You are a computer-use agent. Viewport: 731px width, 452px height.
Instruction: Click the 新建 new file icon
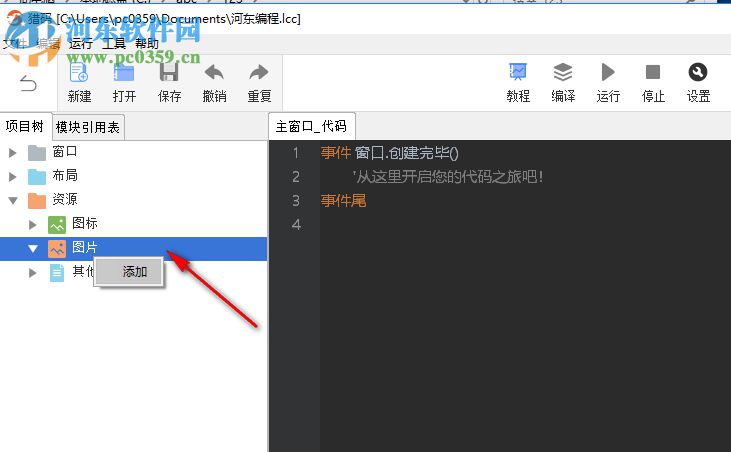(x=79, y=72)
